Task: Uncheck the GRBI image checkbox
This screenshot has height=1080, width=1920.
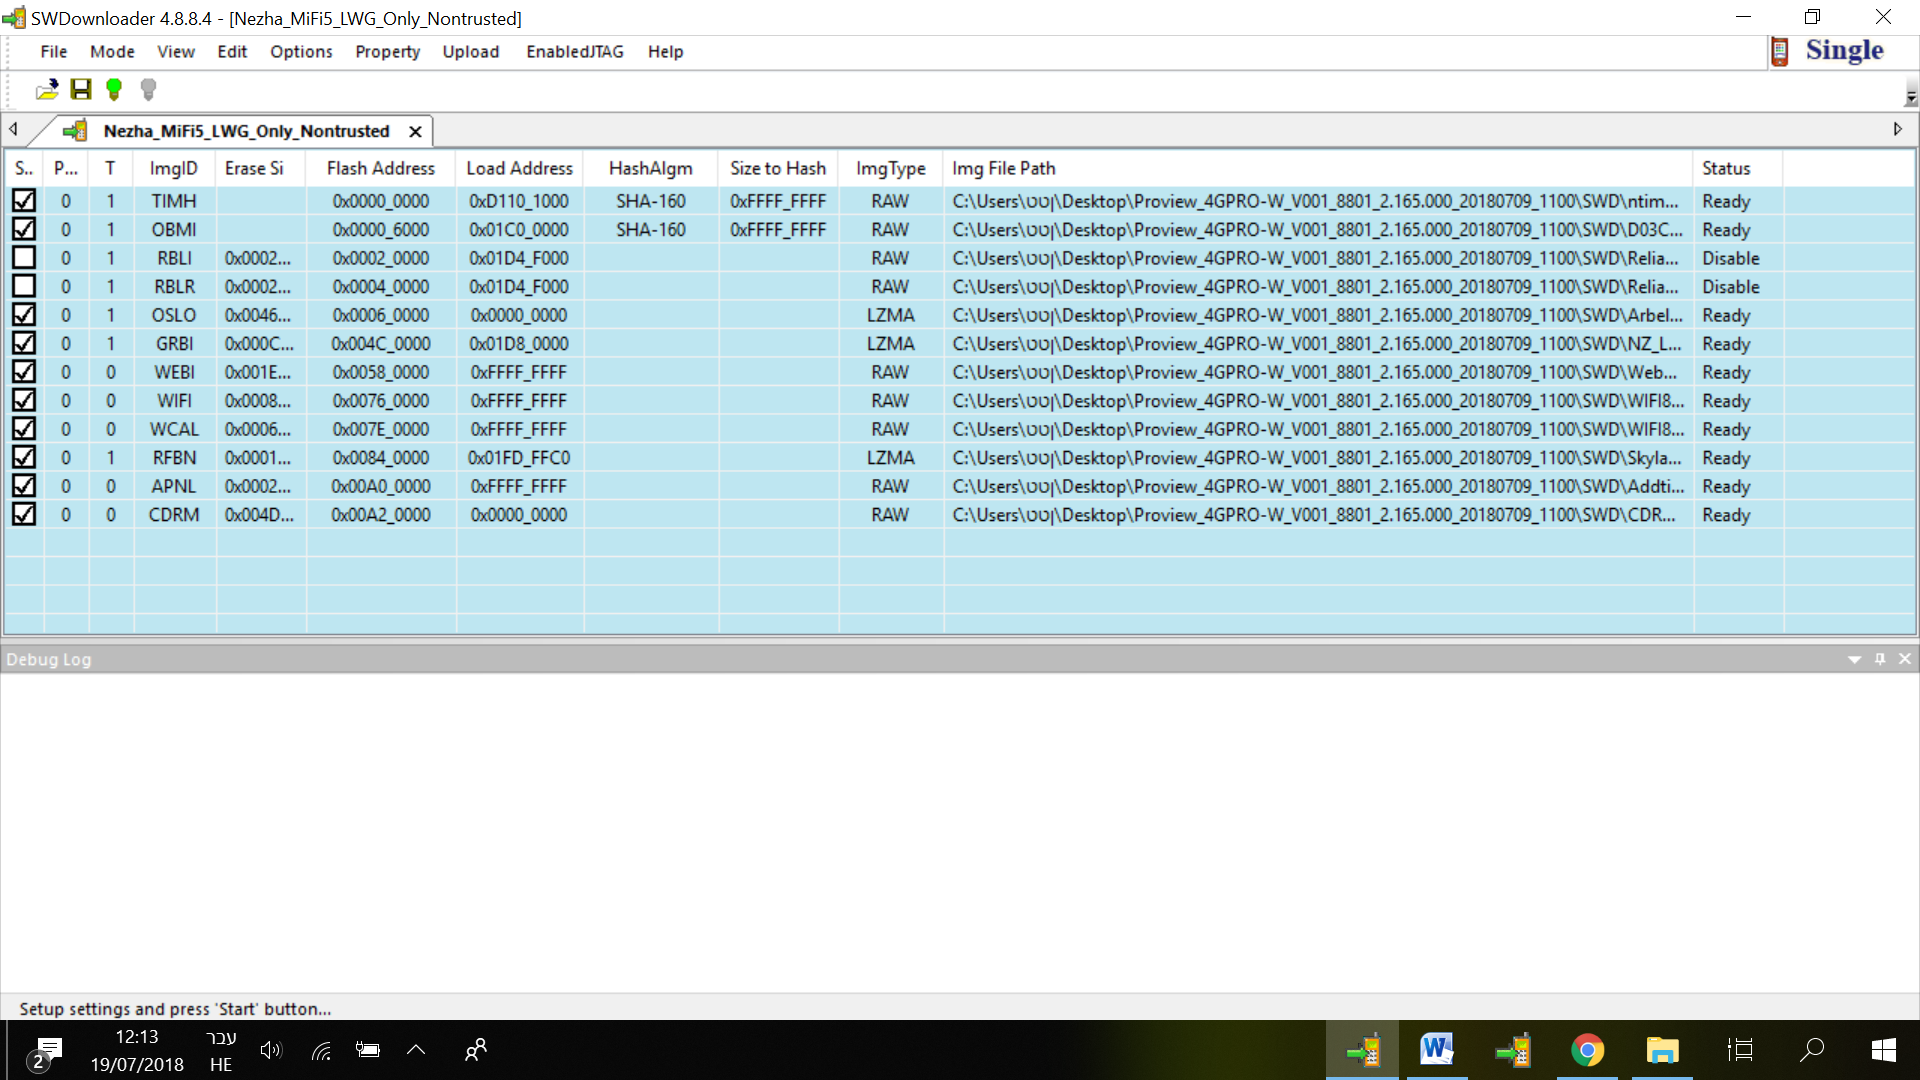Action: (24, 343)
